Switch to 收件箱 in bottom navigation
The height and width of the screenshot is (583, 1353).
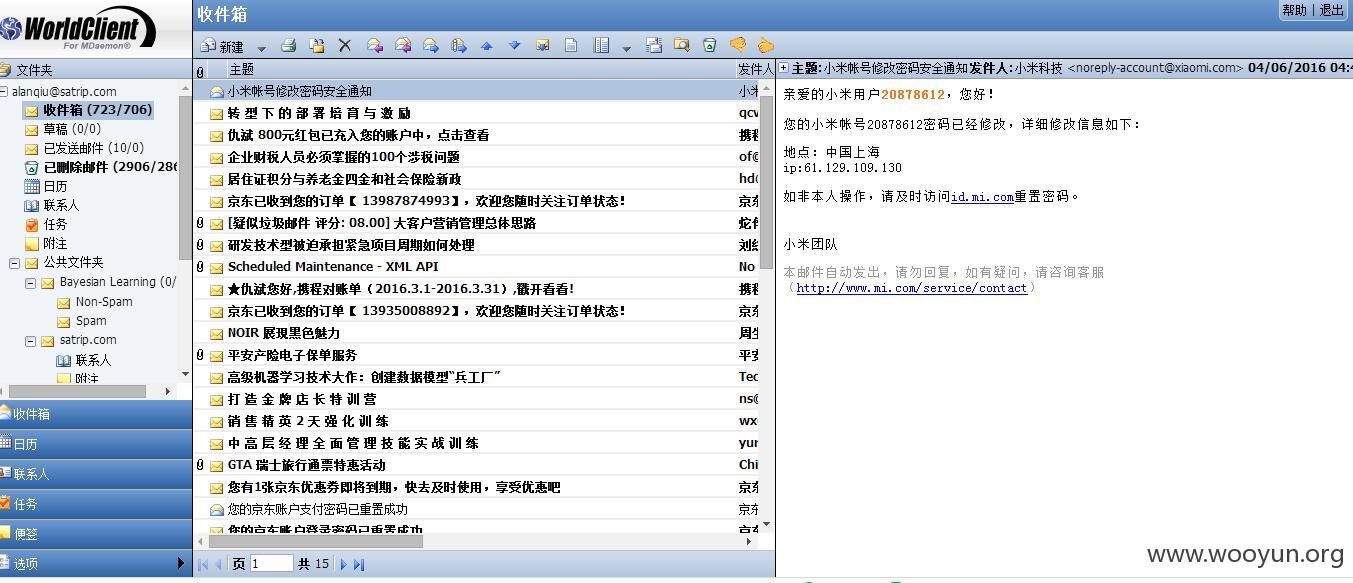96,413
